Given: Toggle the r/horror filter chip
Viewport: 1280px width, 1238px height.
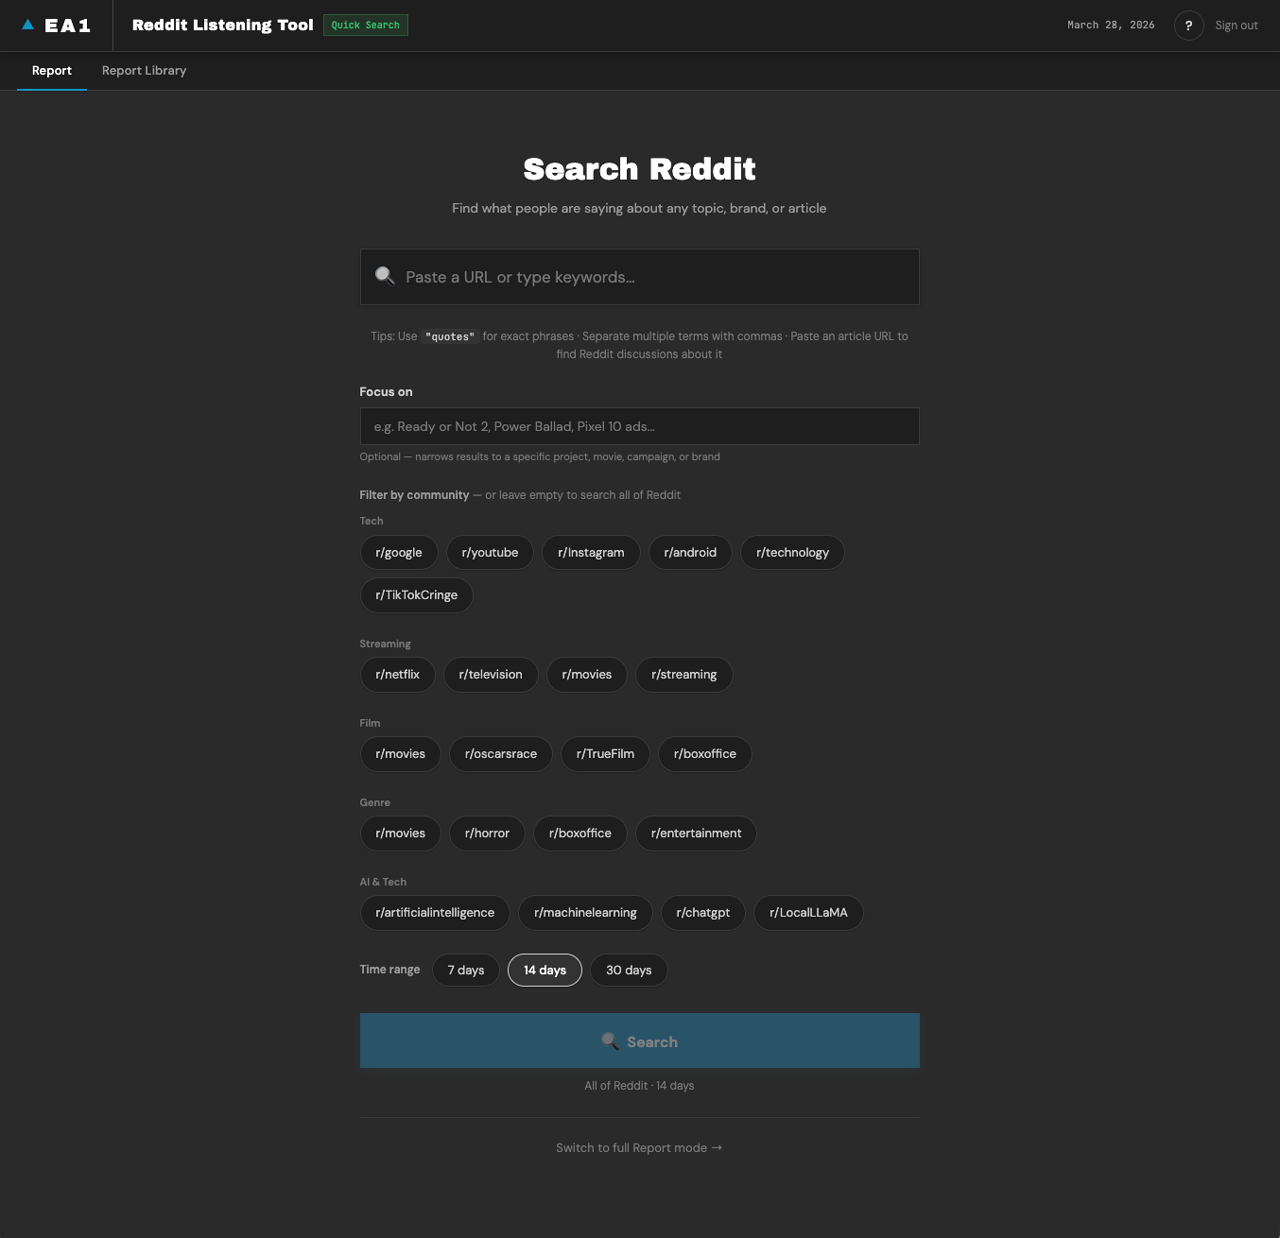Looking at the screenshot, I should (487, 833).
